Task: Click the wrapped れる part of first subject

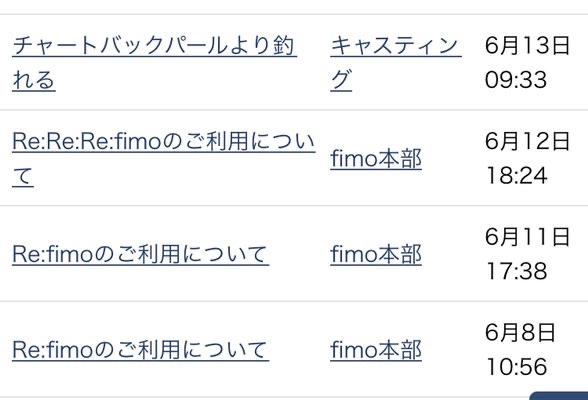Action: 34,80
